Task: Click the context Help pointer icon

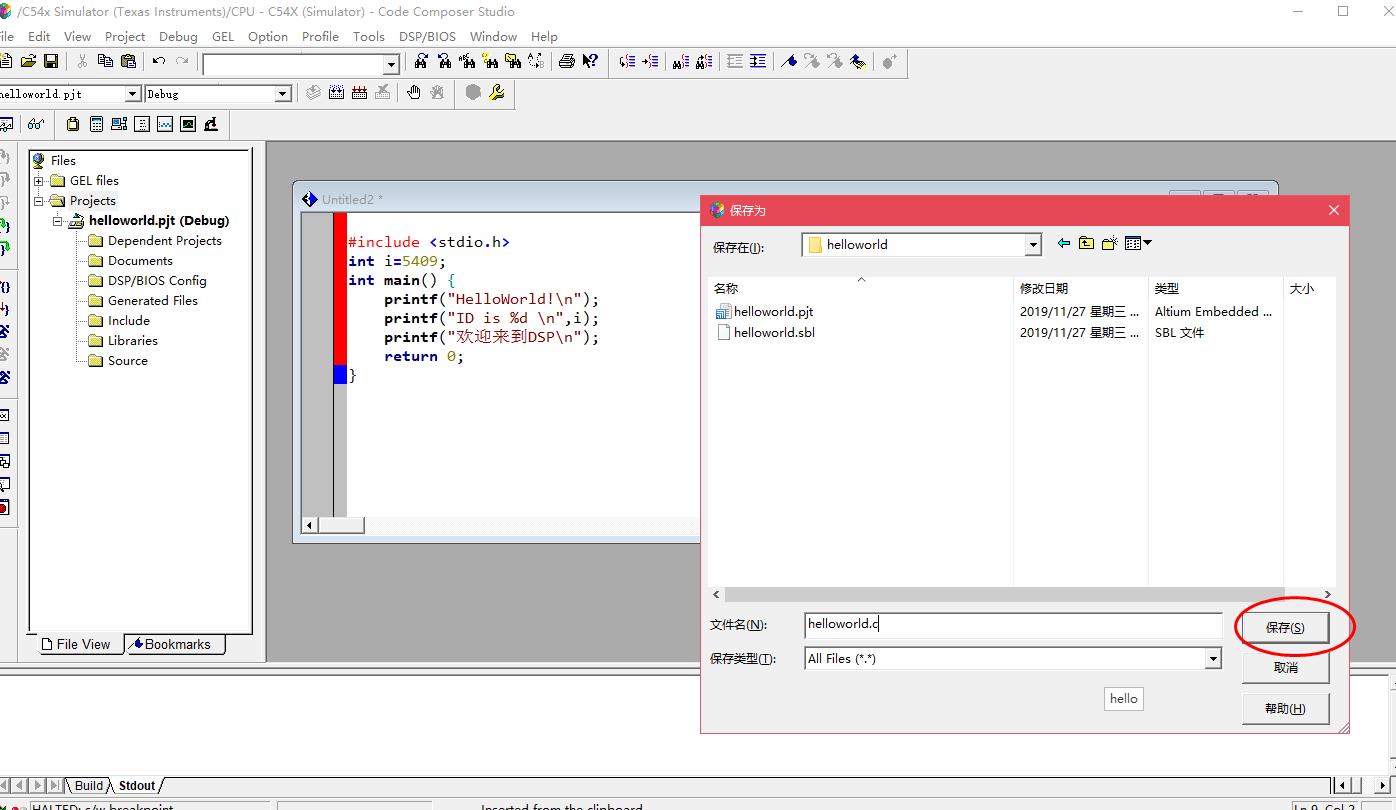Action: 590,62
